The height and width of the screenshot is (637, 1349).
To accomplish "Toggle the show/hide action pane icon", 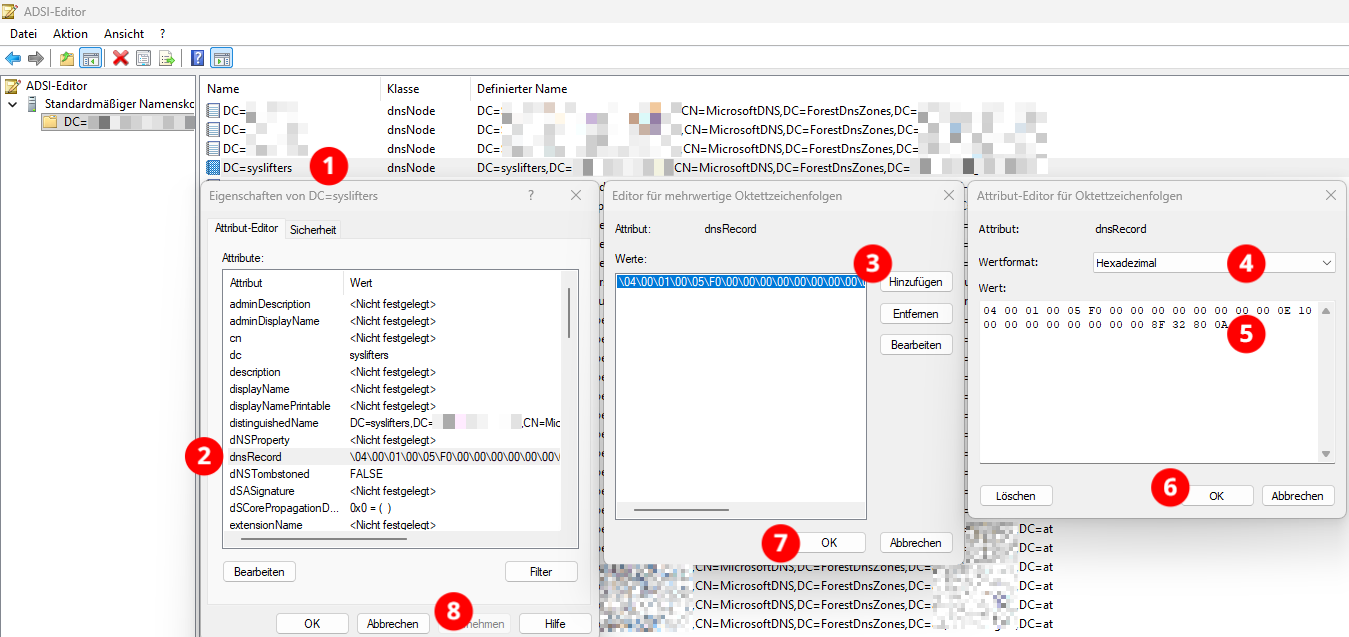I will click(x=222, y=58).
